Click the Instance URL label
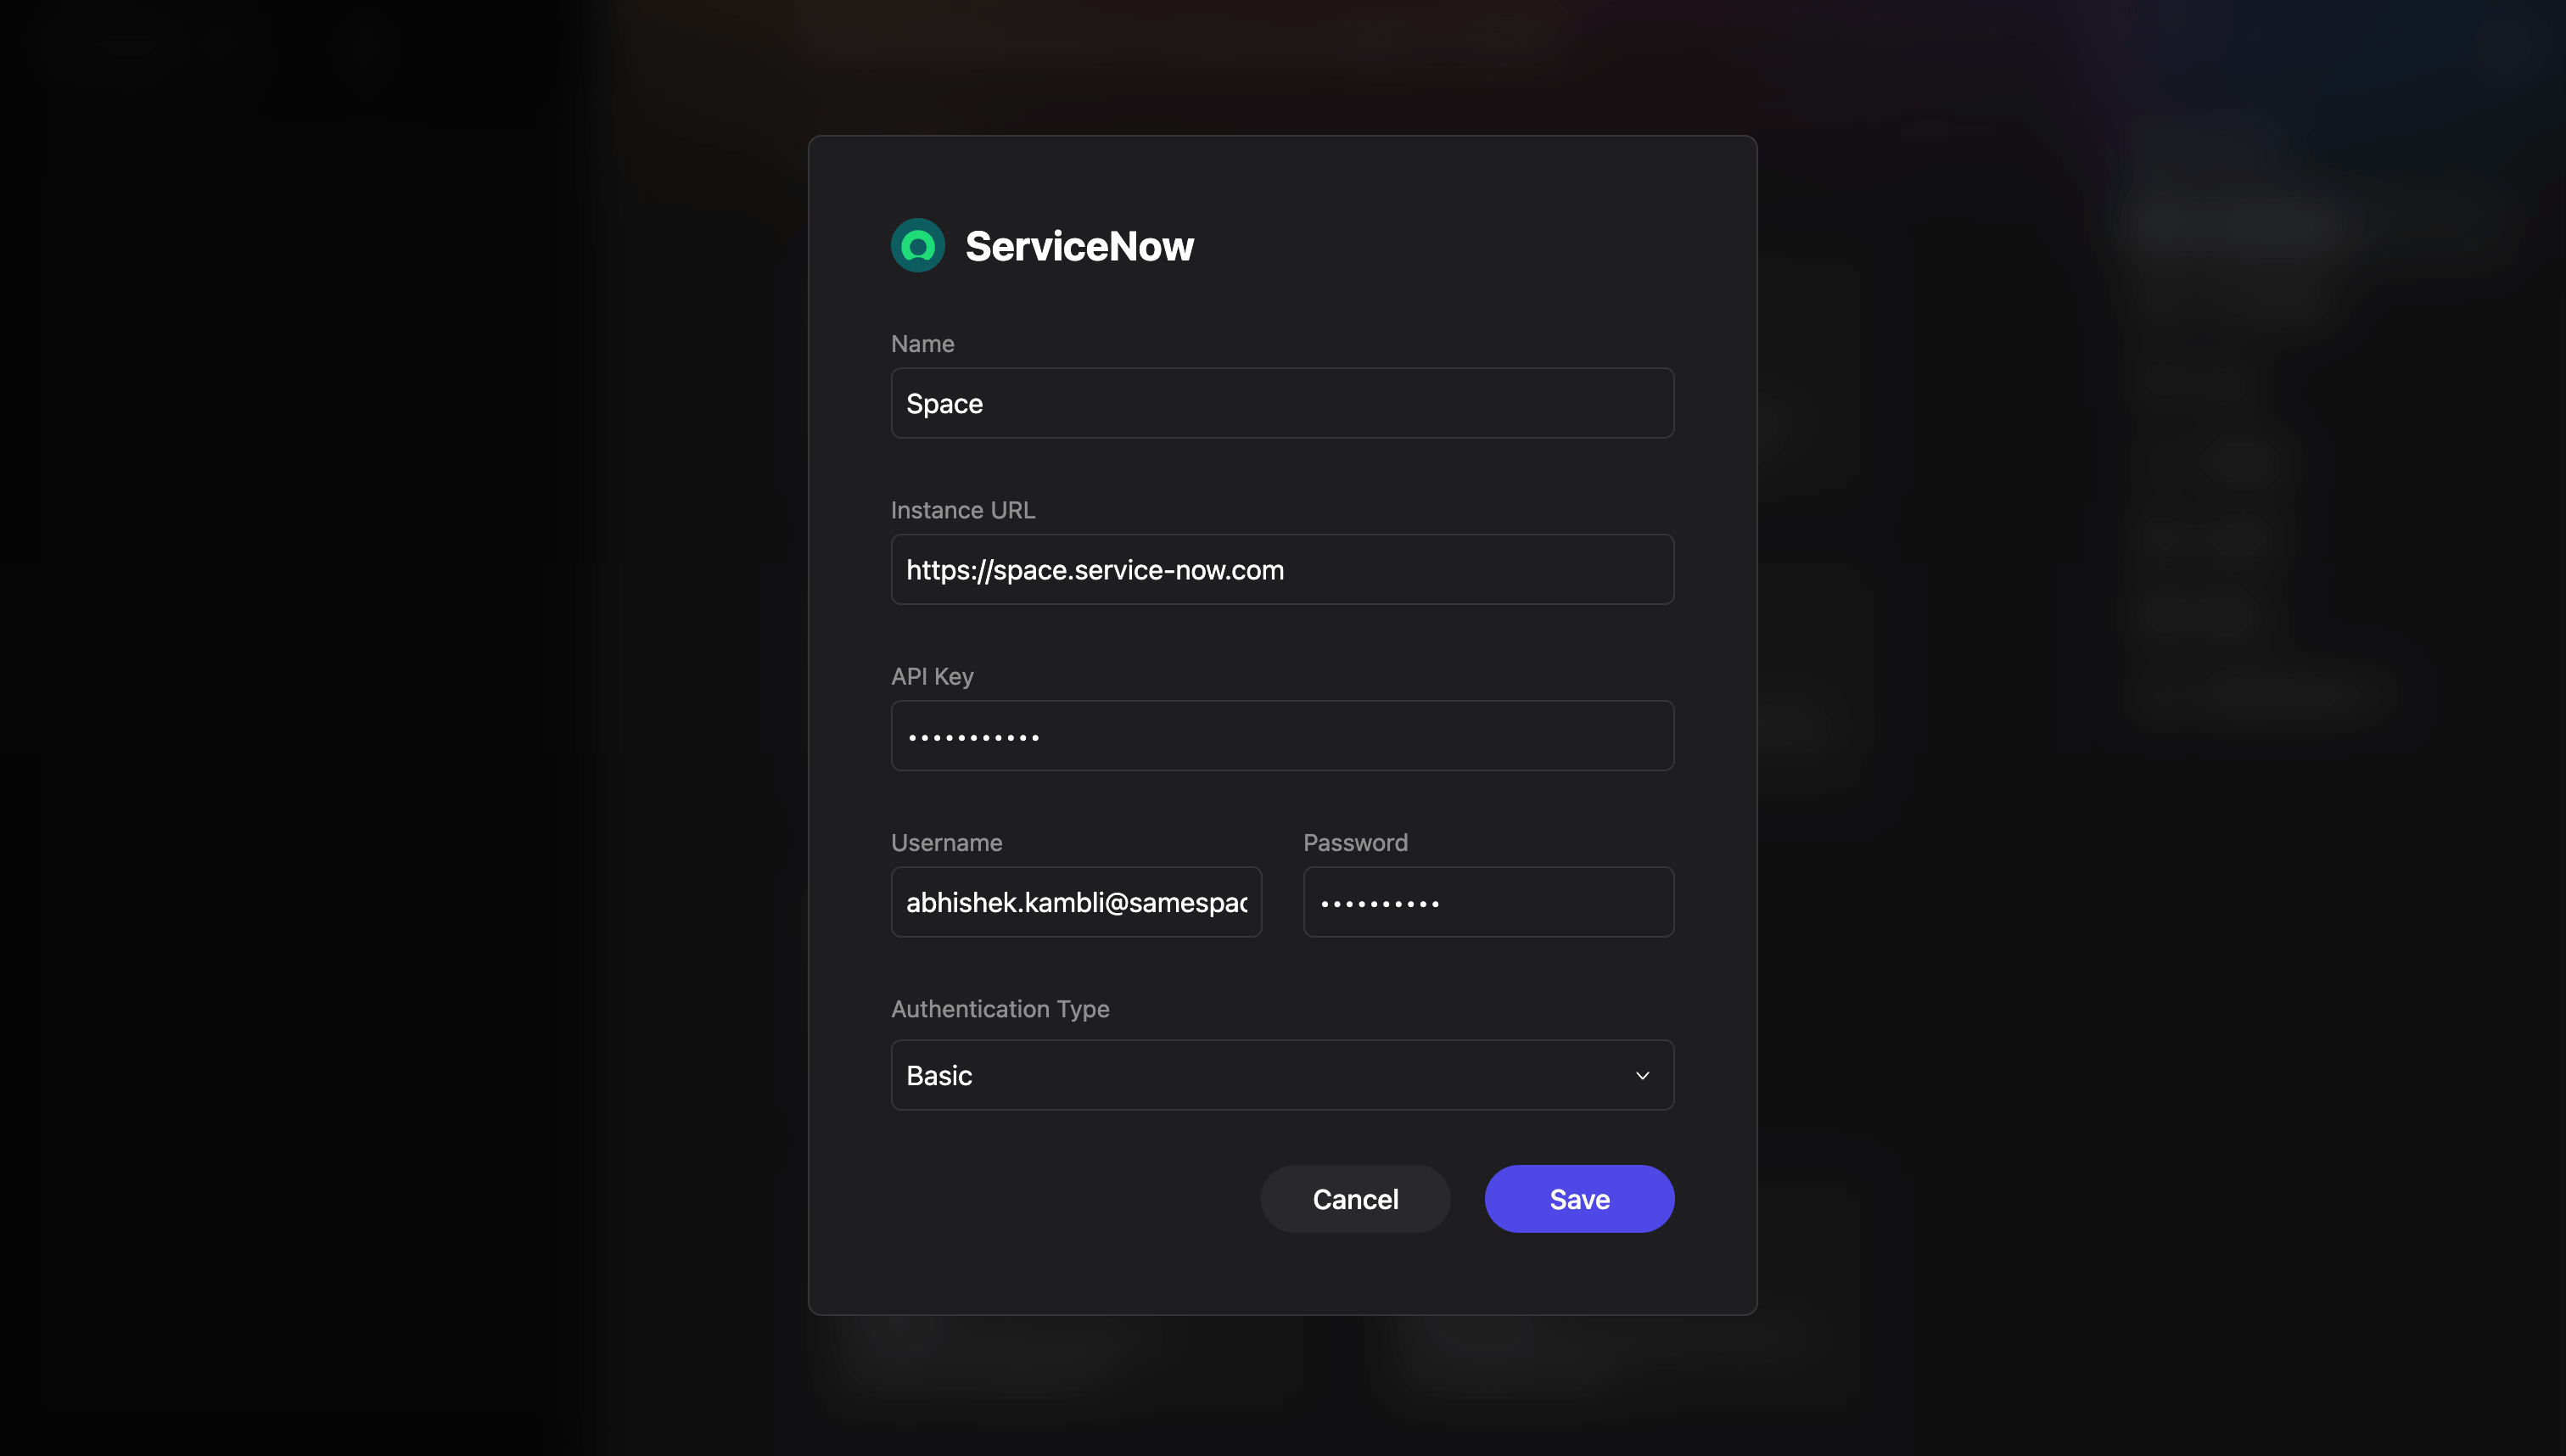Screen dimensions: 2566x1456 point(962,510)
